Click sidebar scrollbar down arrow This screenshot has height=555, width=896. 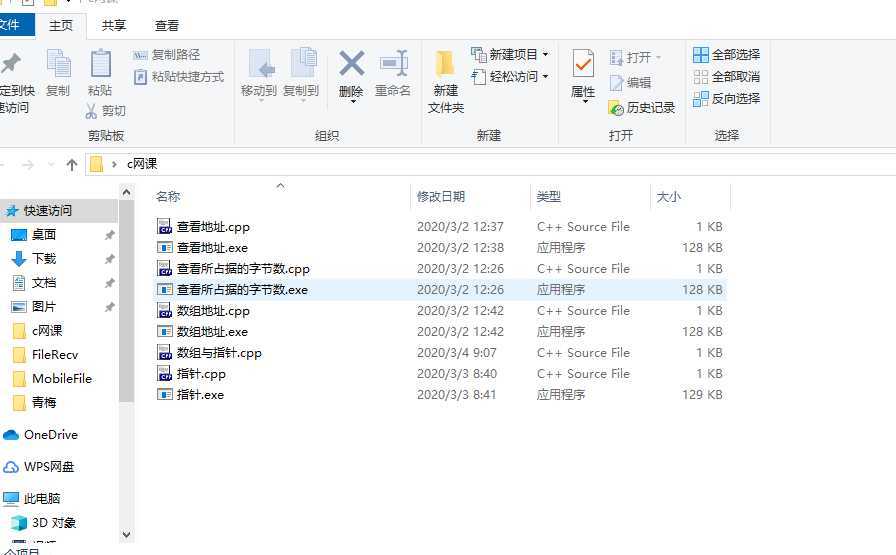(126, 534)
